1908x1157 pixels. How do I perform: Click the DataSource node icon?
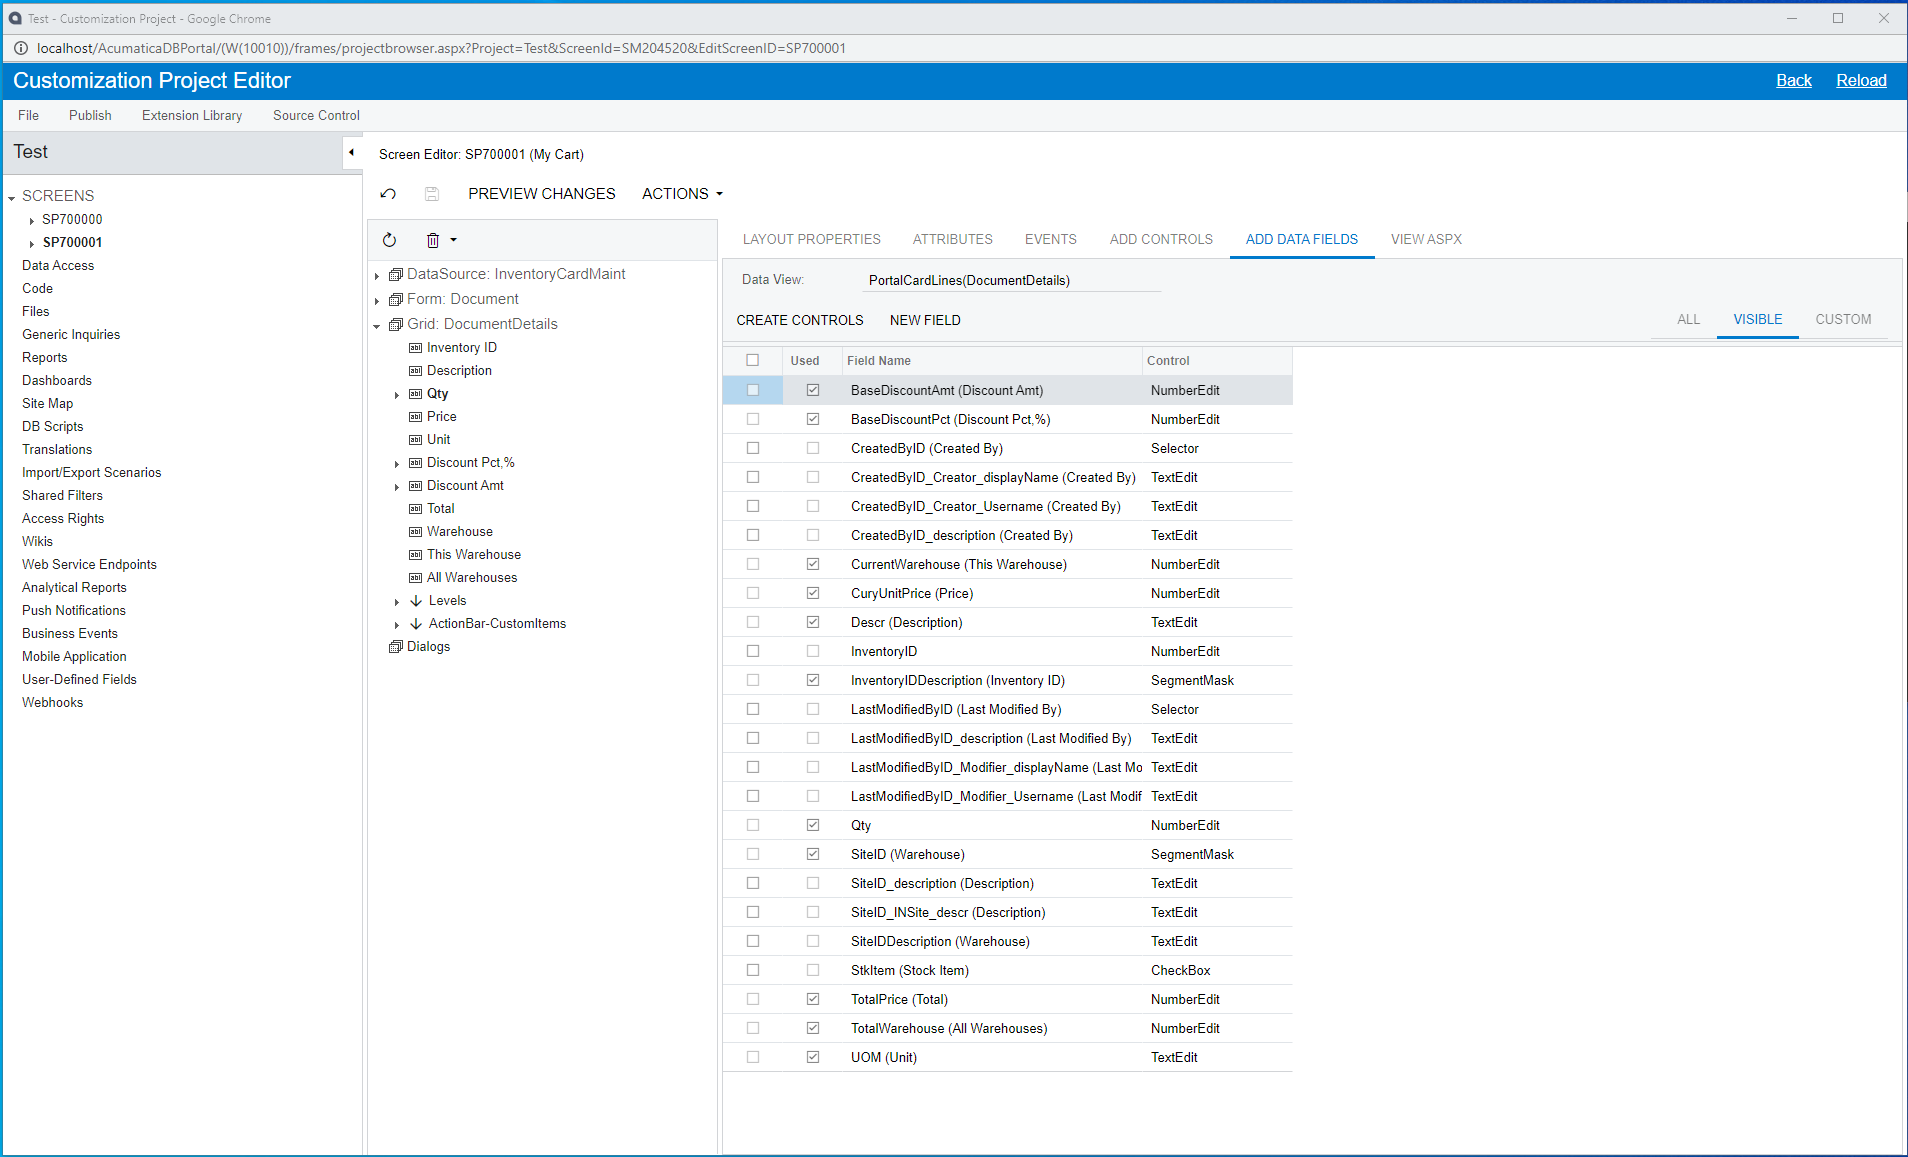point(396,274)
